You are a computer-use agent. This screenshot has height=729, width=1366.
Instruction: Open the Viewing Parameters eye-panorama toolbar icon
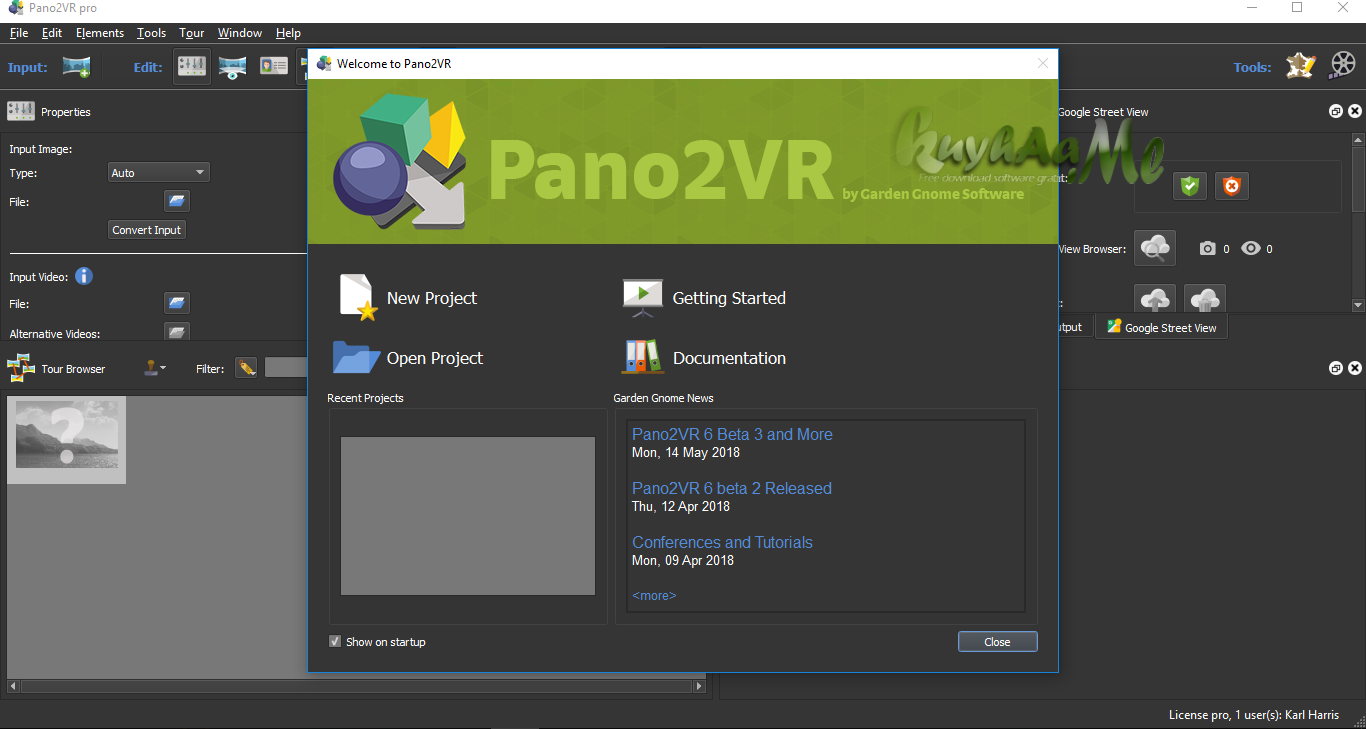(232, 67)
